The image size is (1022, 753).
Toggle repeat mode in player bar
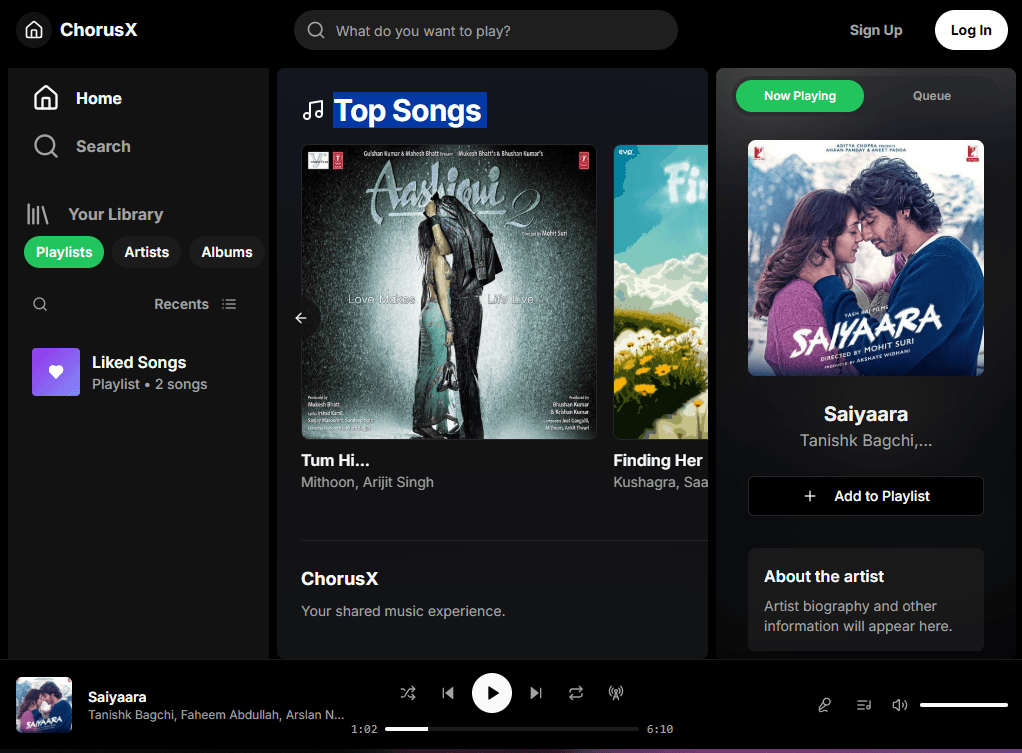click(576, 693)
